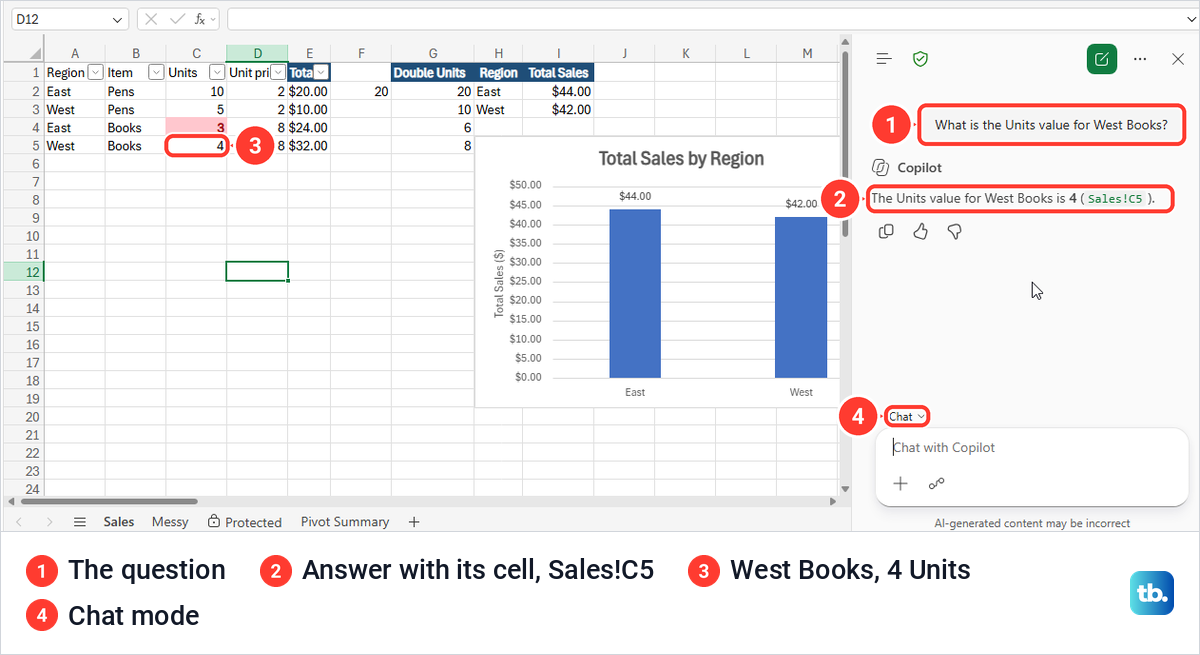Click the Total Sales header cell

click(559, 72)
